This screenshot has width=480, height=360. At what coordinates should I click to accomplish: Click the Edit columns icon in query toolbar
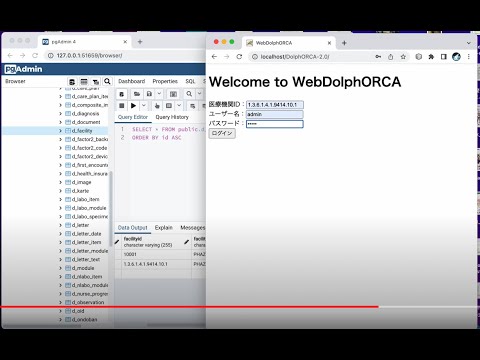[x=173, y=94]
